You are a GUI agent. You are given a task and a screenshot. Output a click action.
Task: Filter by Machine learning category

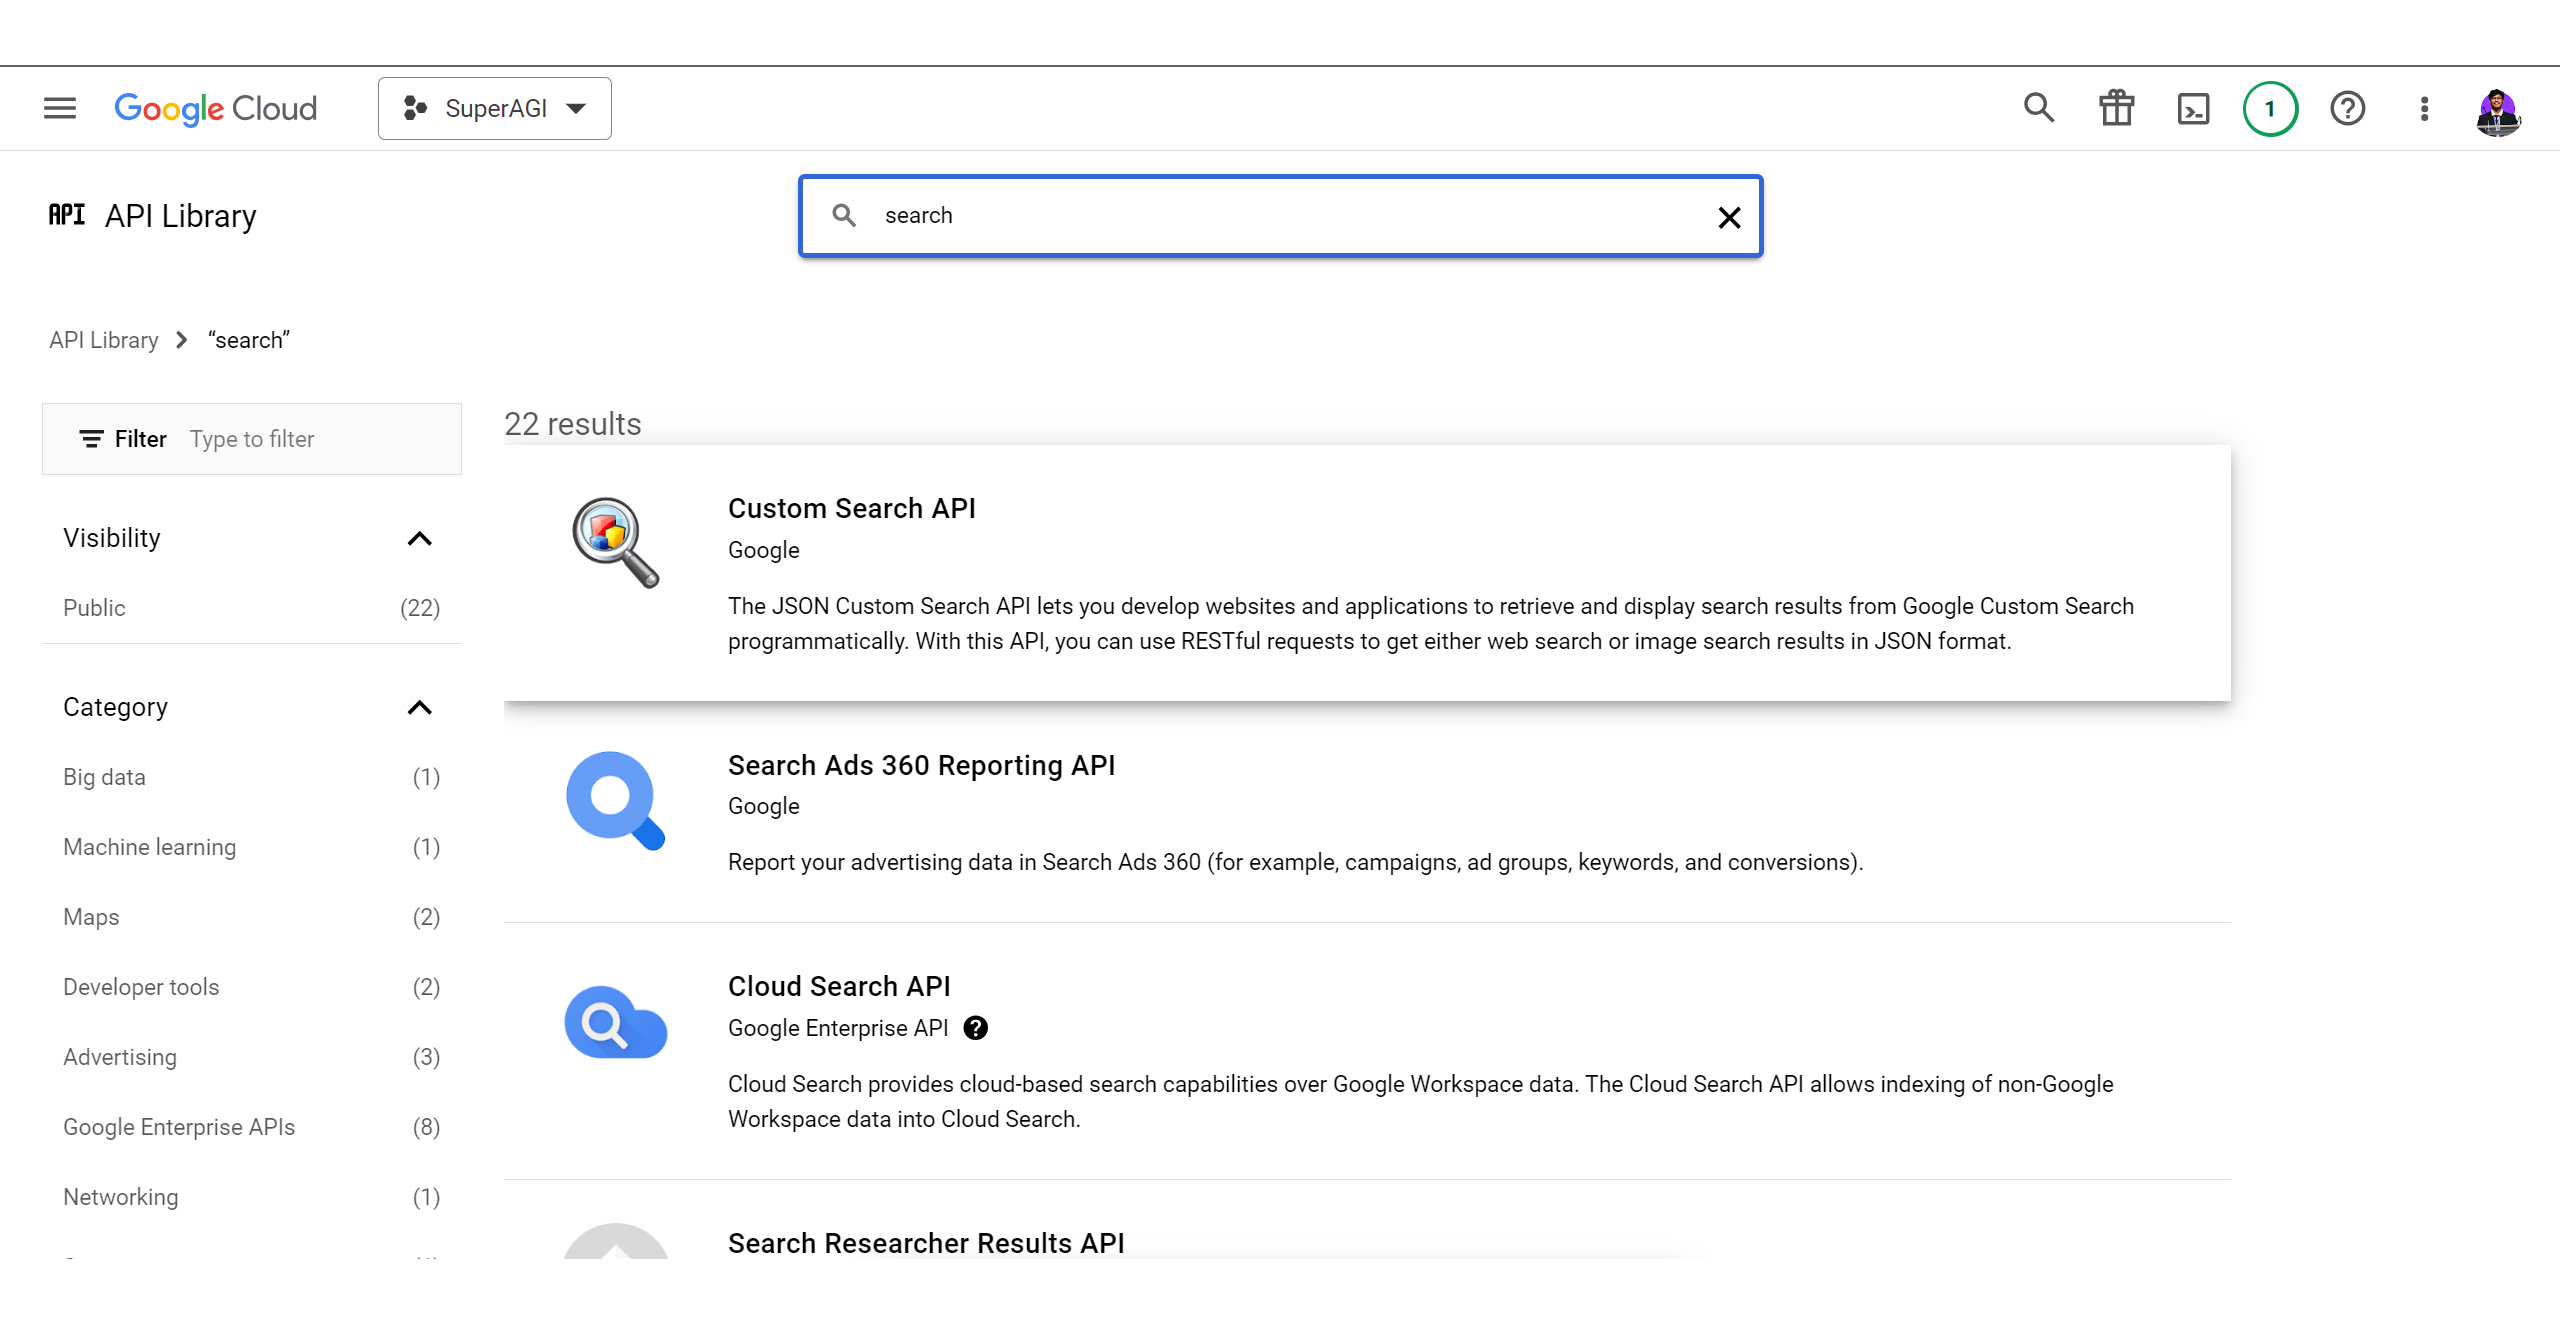[150, 847]
